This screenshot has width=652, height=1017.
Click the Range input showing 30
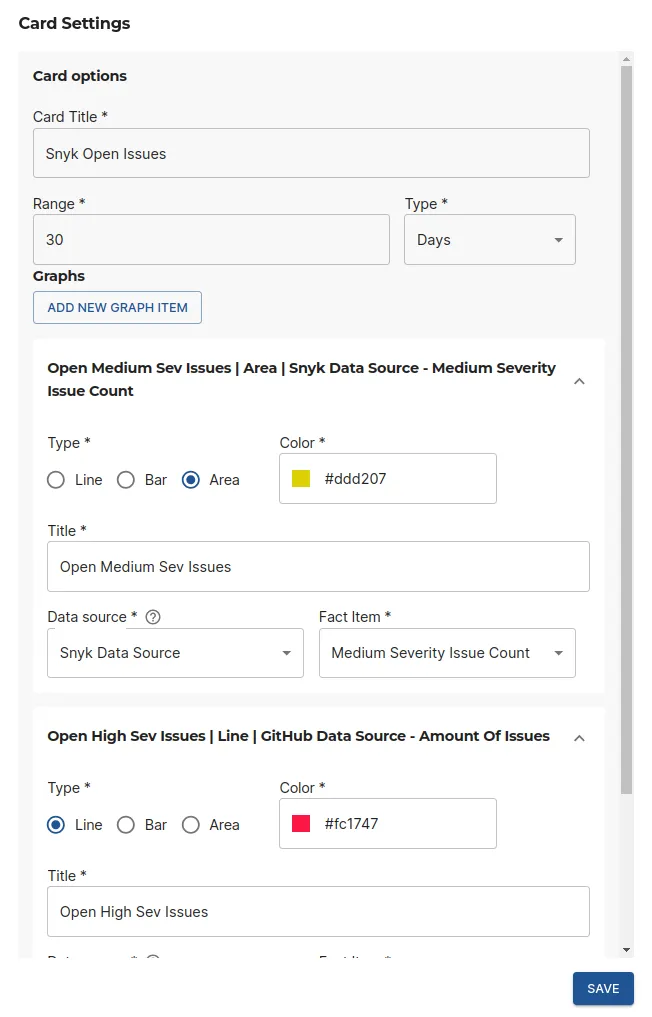(x=211, y=239)
